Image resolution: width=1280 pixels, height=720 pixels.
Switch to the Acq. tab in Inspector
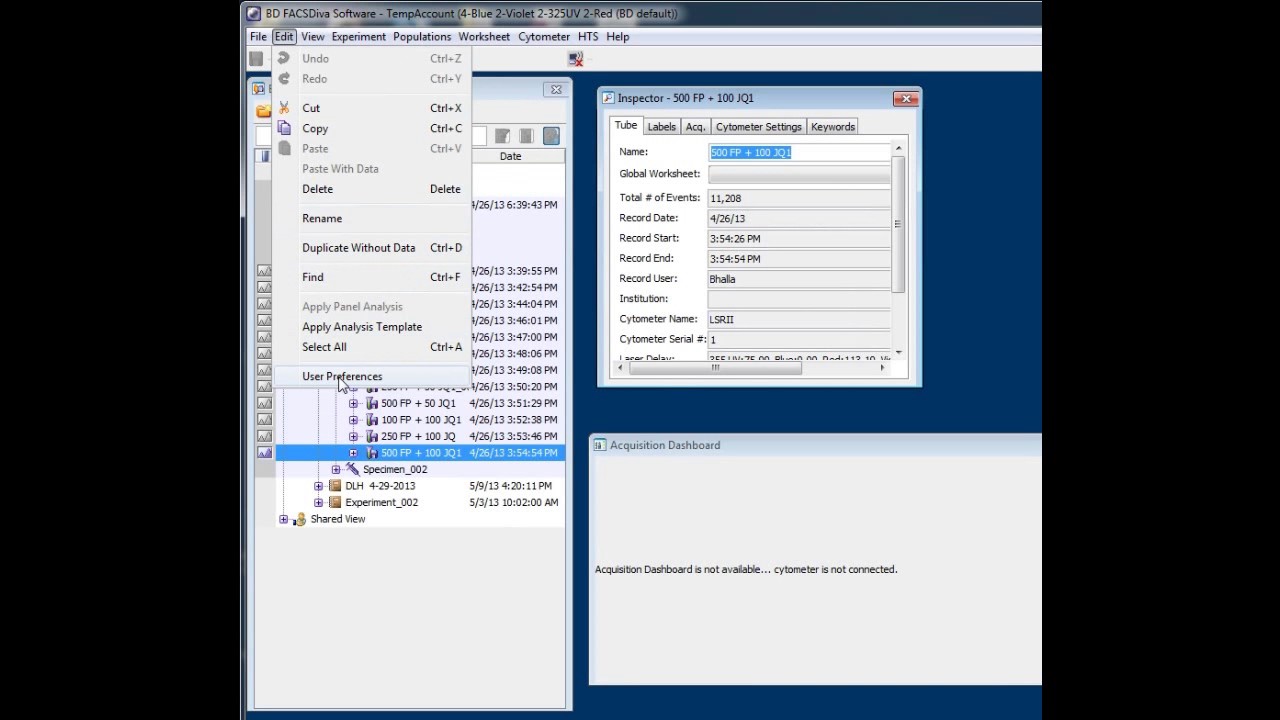(696, 127)
